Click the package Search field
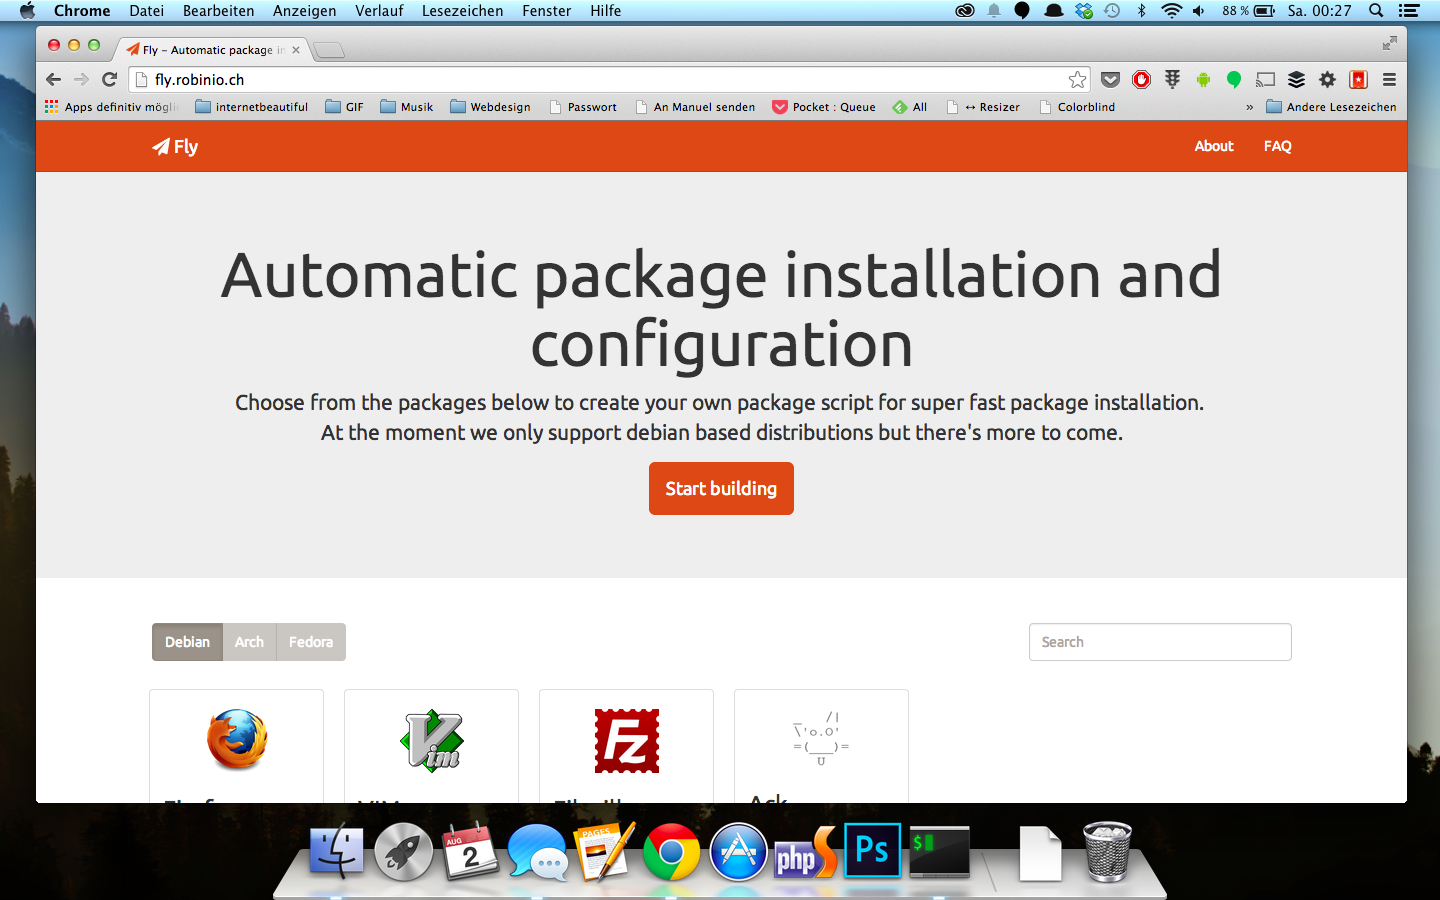The image size is (1440, 900). (x=1160, y=642)
